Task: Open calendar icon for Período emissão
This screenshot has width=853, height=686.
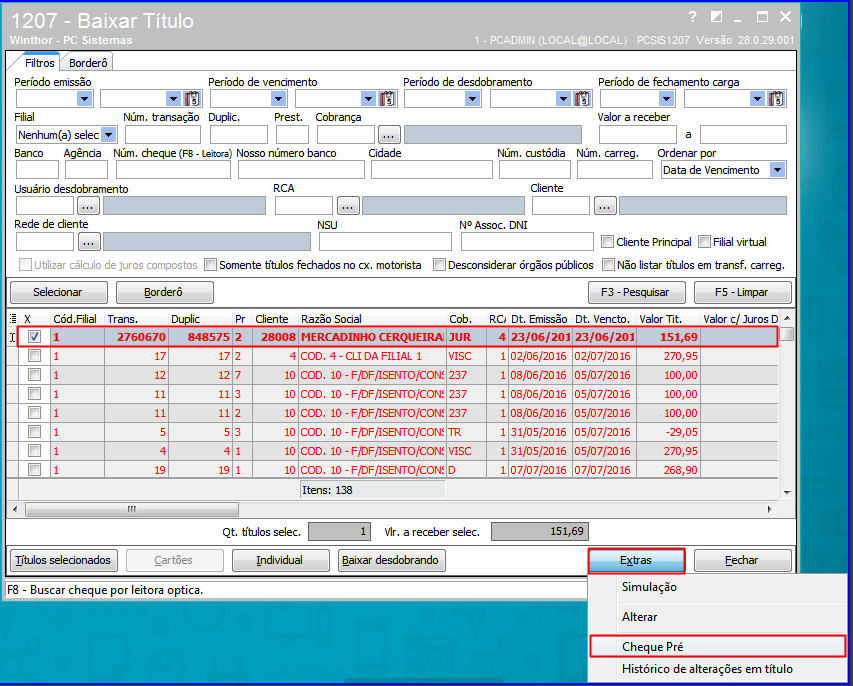Action: (192, 99)
